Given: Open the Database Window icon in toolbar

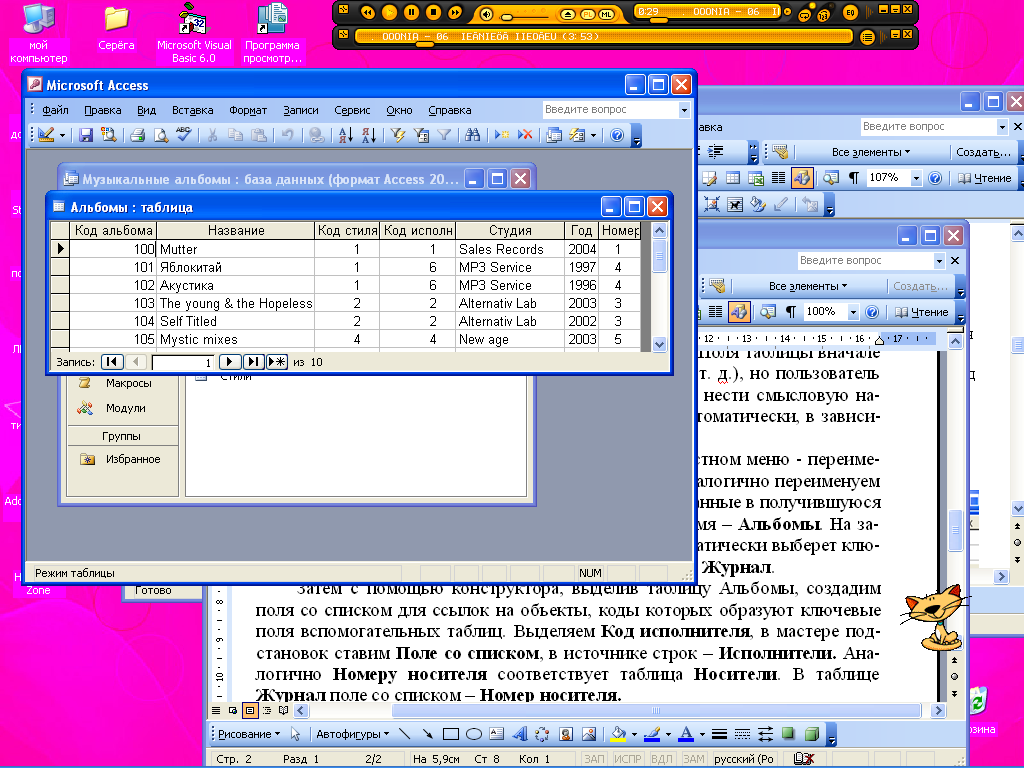Looking at the screenshot, I should pos(554,135).
